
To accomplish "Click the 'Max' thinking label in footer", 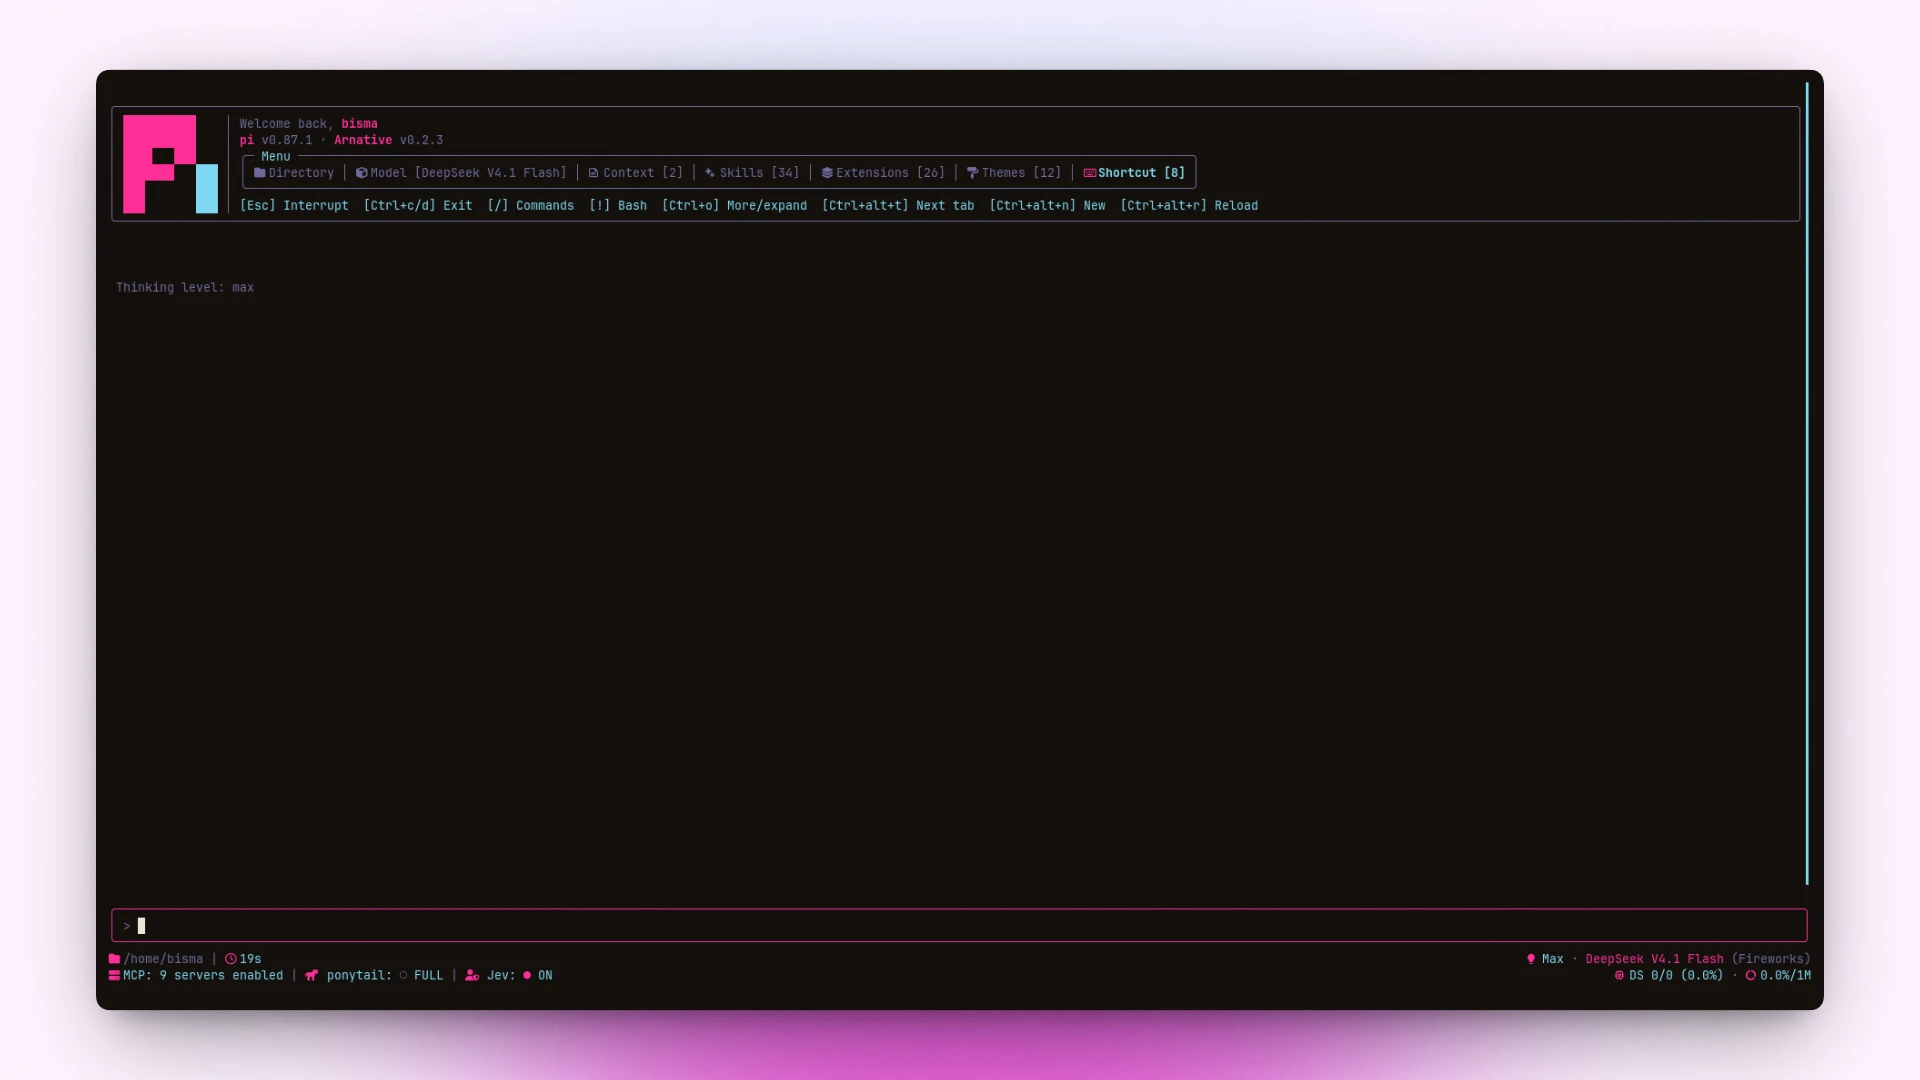I will click(x=1552, y=959).
